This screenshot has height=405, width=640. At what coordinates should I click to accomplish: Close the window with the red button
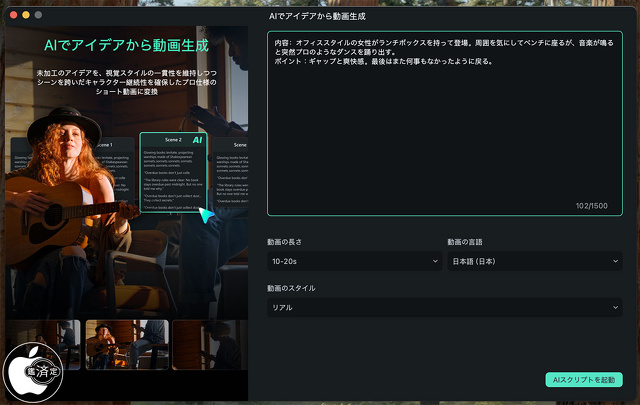[13, 15]
